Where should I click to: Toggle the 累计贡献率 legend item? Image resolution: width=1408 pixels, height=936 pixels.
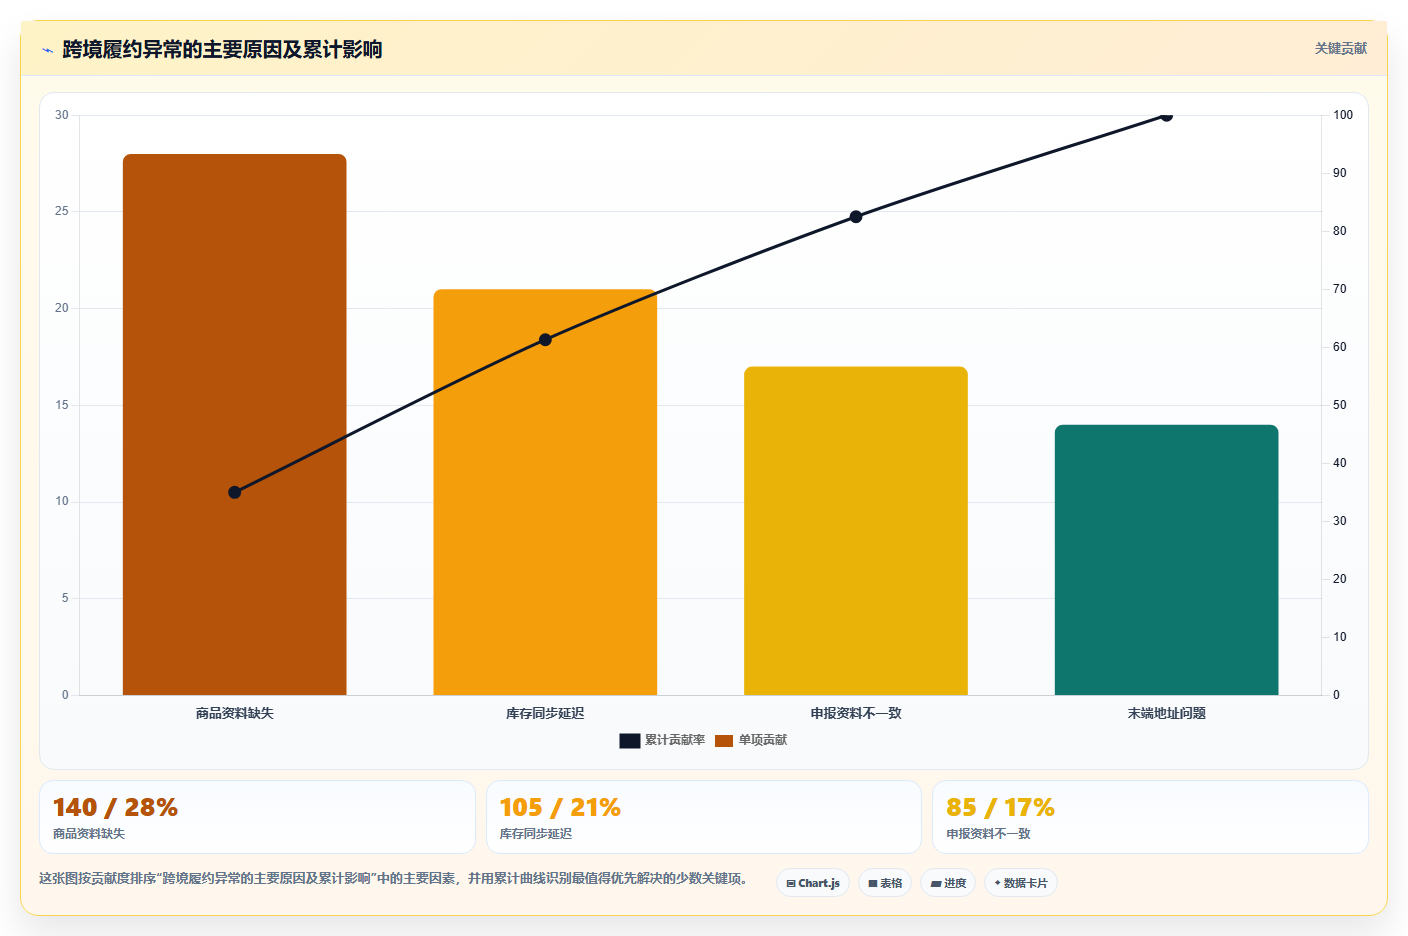[662, 740]
